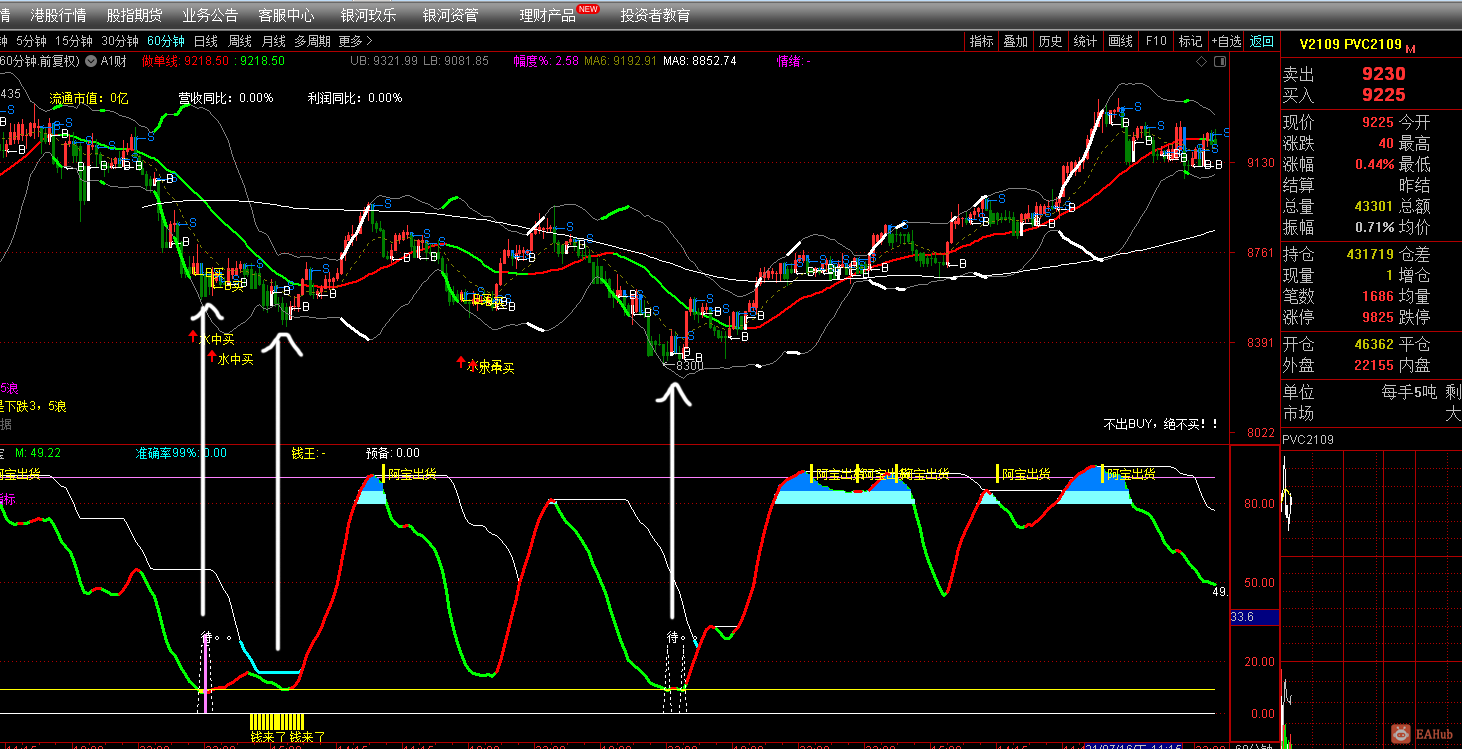Screen dimensions: 1462x749
Task: Click the 情绪 indicator label
Action: coord(794,60)
